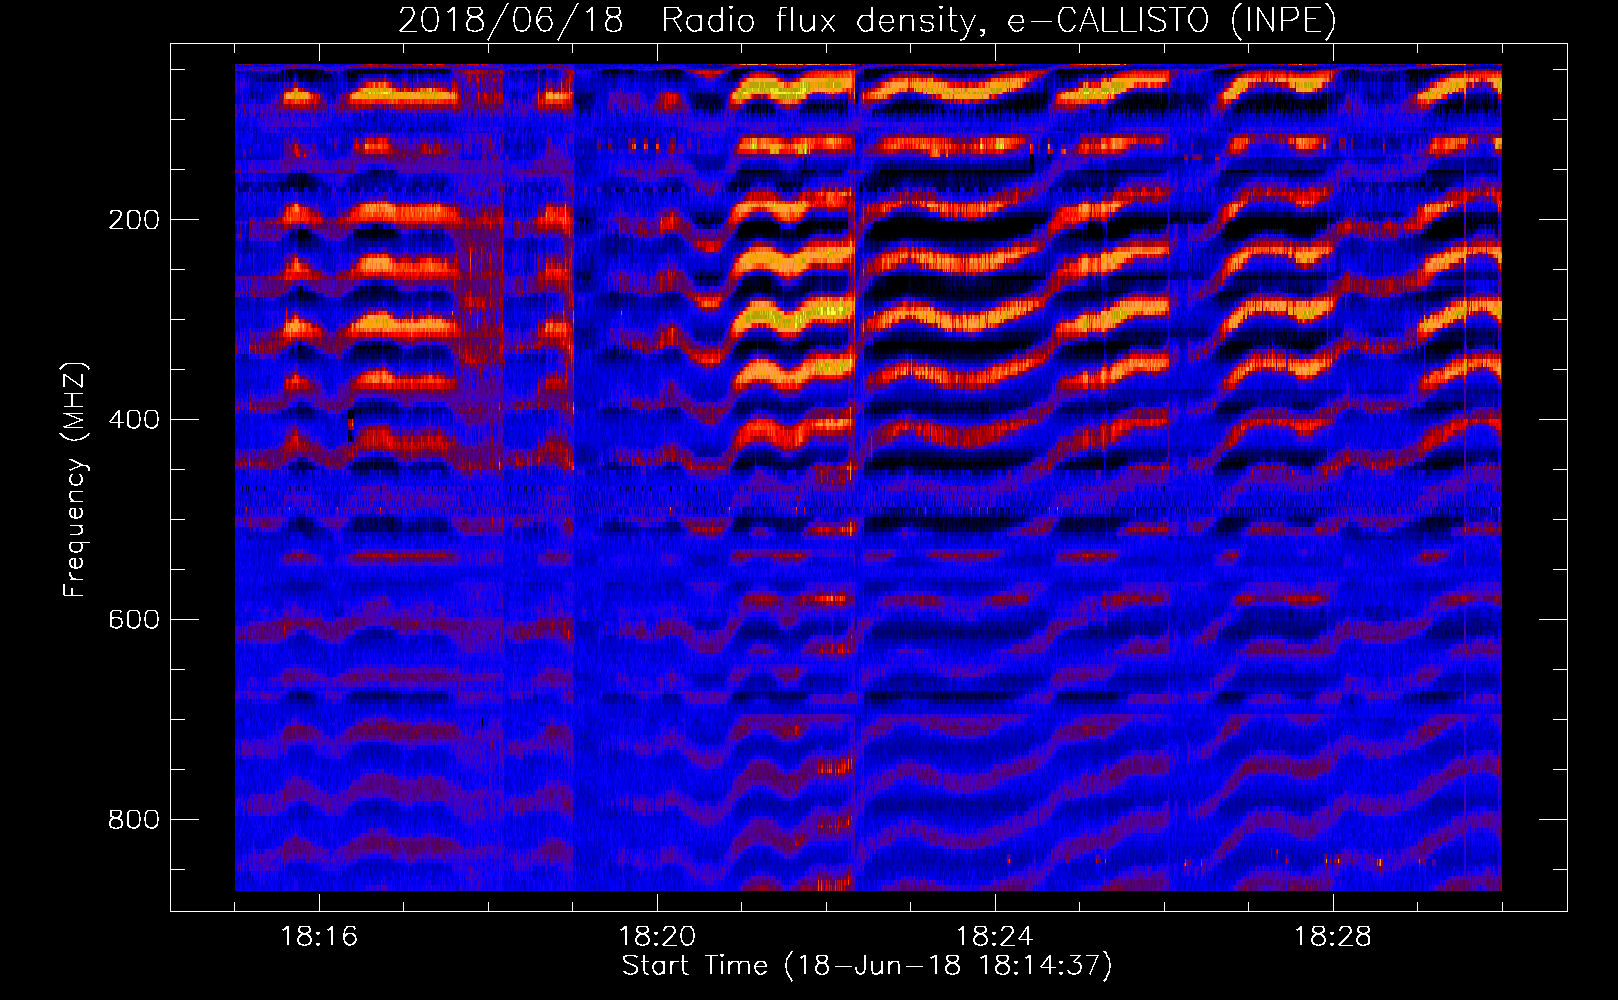
Task: Click the plot title "Radio flux density, e-CALLISTO (INPE)"
Action: coord(999,21)
